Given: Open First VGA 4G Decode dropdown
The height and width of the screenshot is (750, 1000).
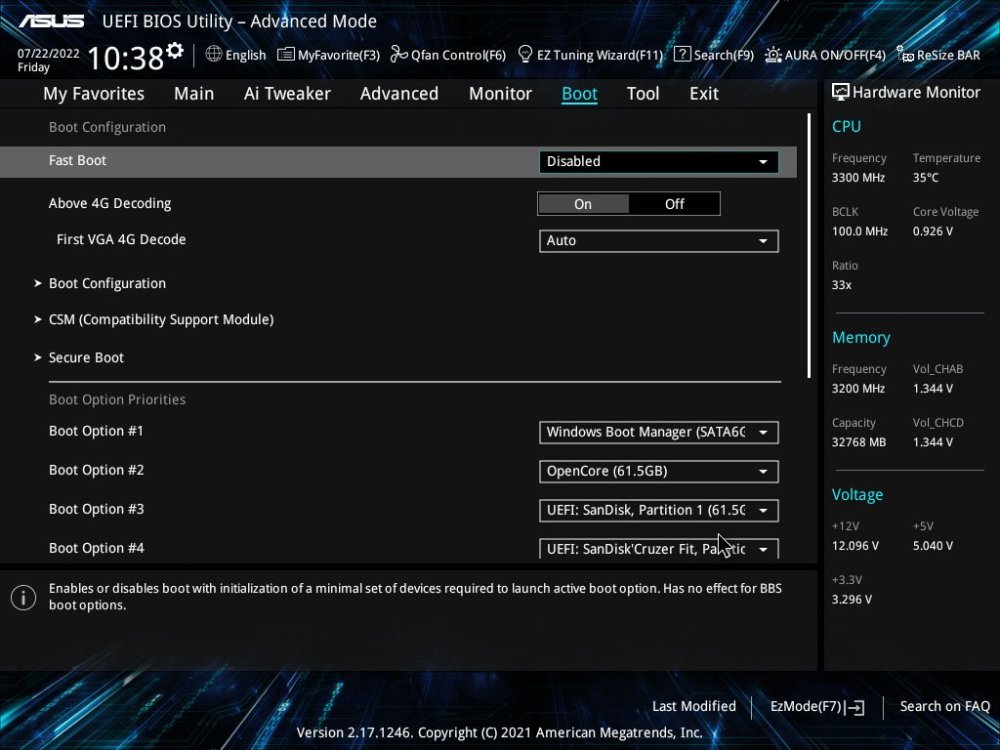Looking at the screenshot, I should pos(658,241).
